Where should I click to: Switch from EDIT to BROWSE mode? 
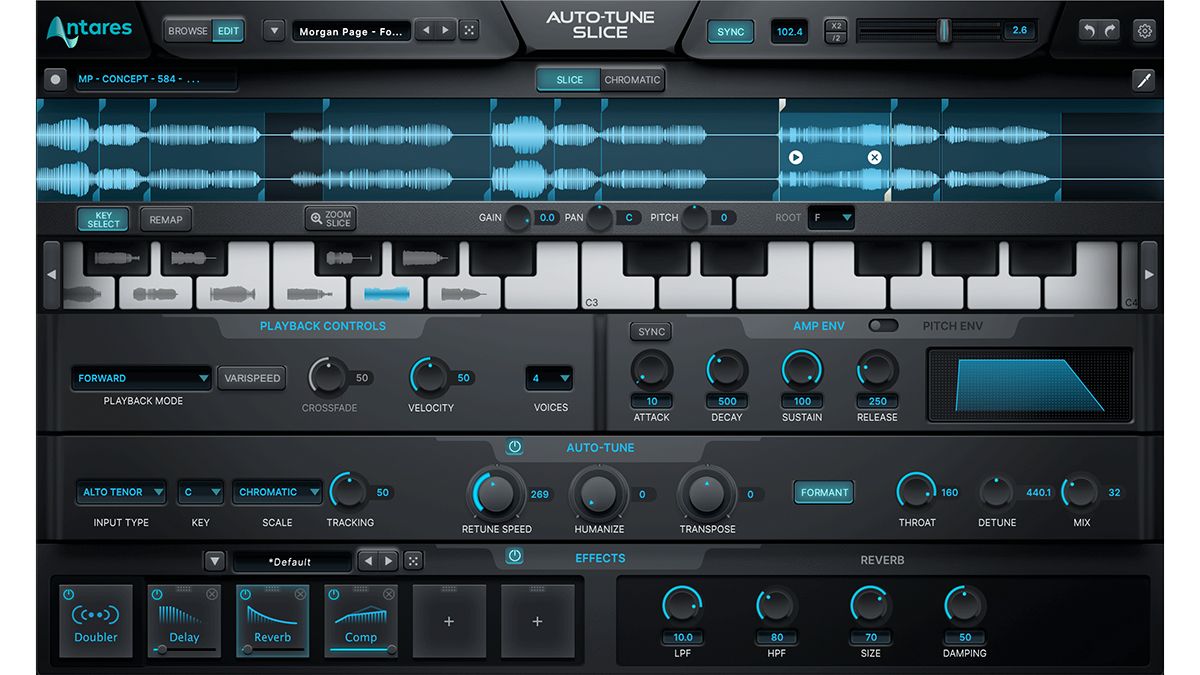click(x=186, y=30)
